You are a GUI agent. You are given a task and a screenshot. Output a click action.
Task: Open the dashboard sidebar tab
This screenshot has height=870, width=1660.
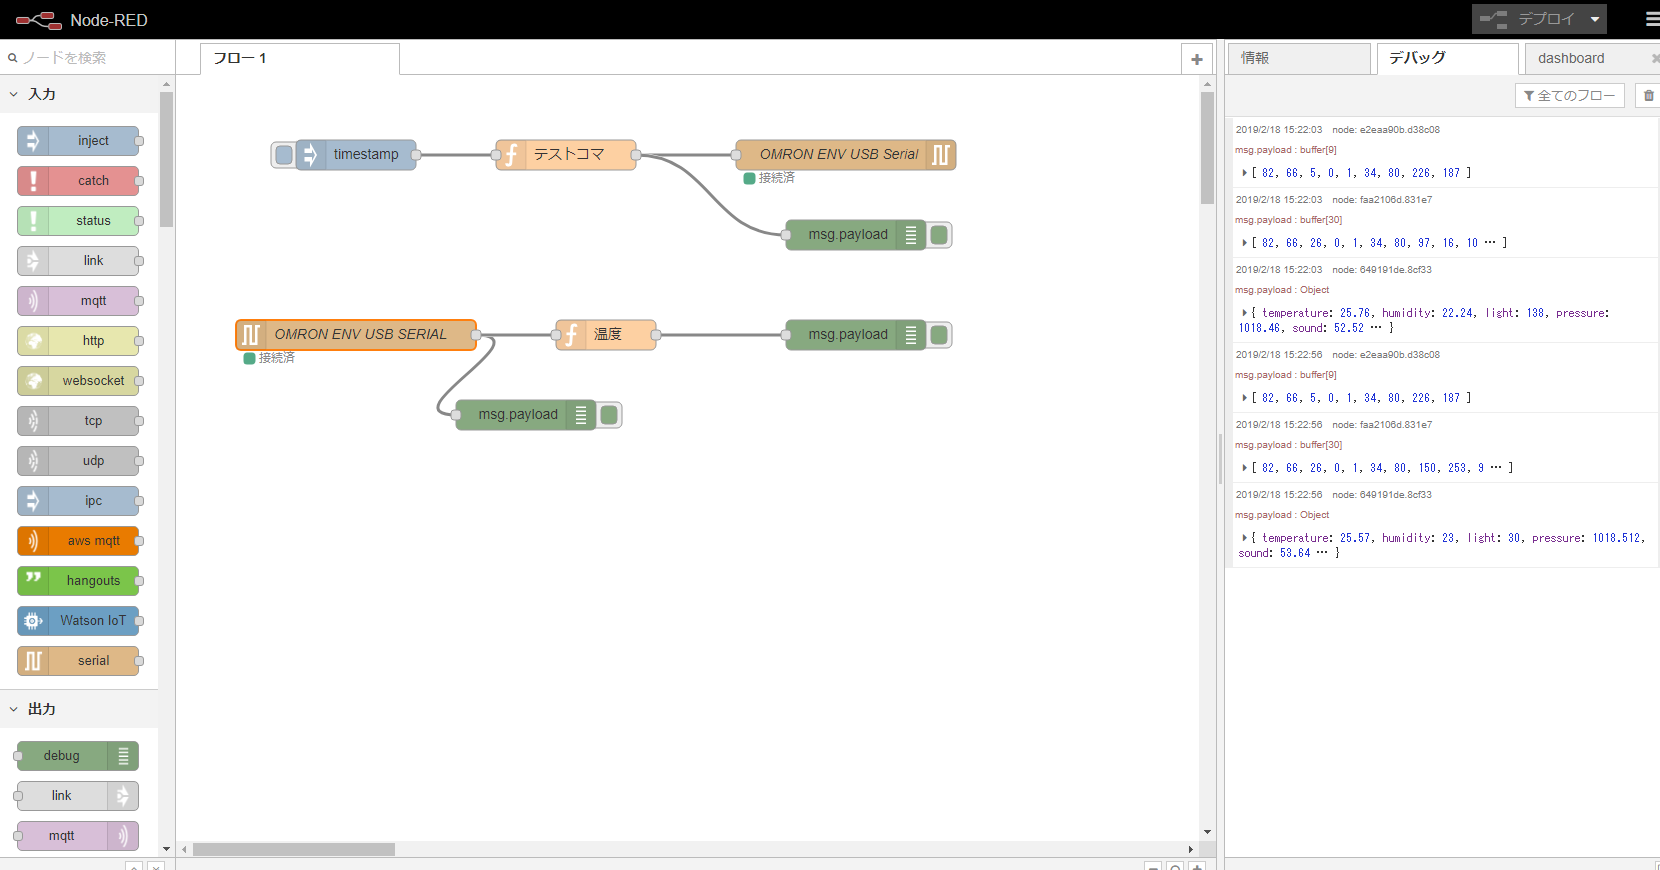[1571, 58]
